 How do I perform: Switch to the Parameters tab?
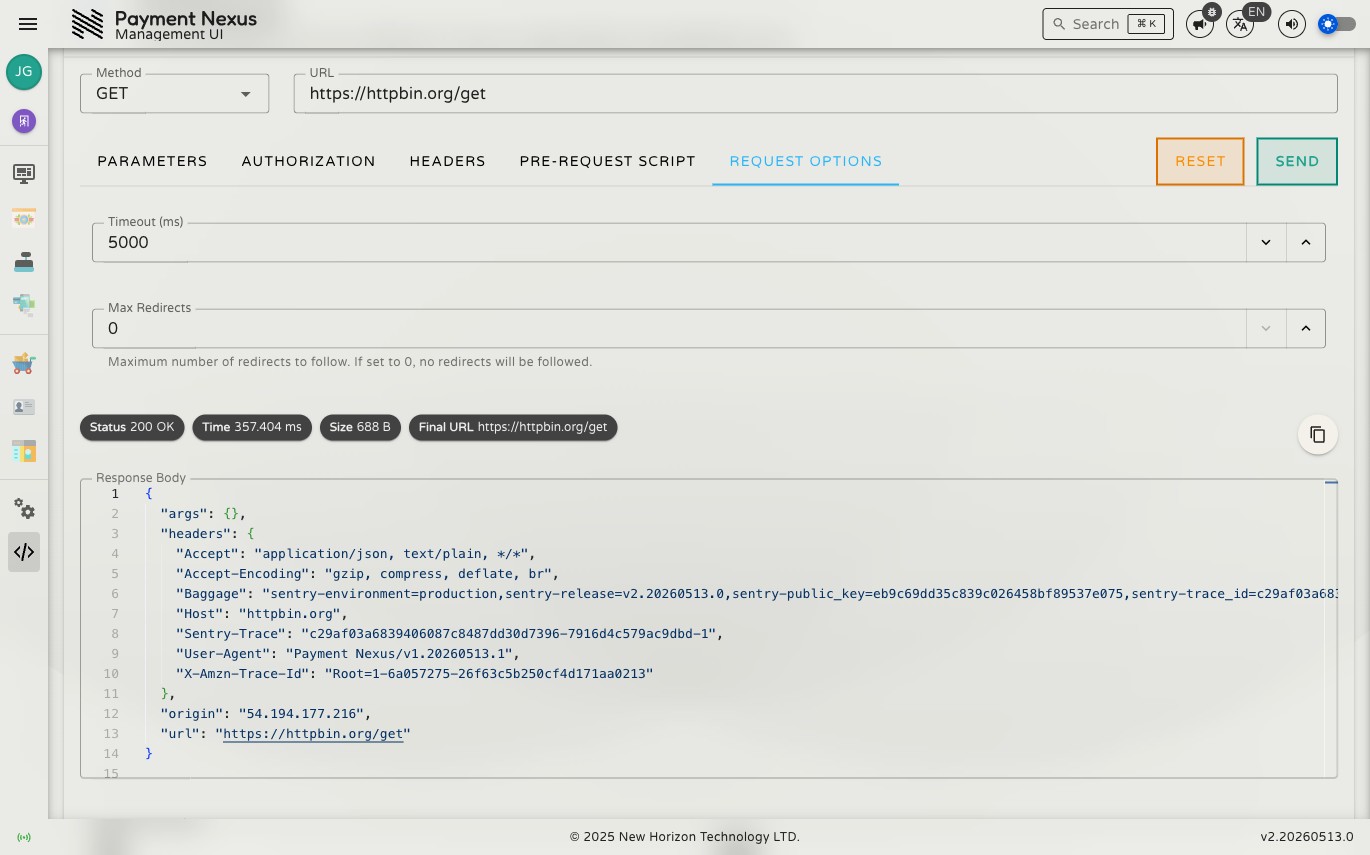[152, 161]
